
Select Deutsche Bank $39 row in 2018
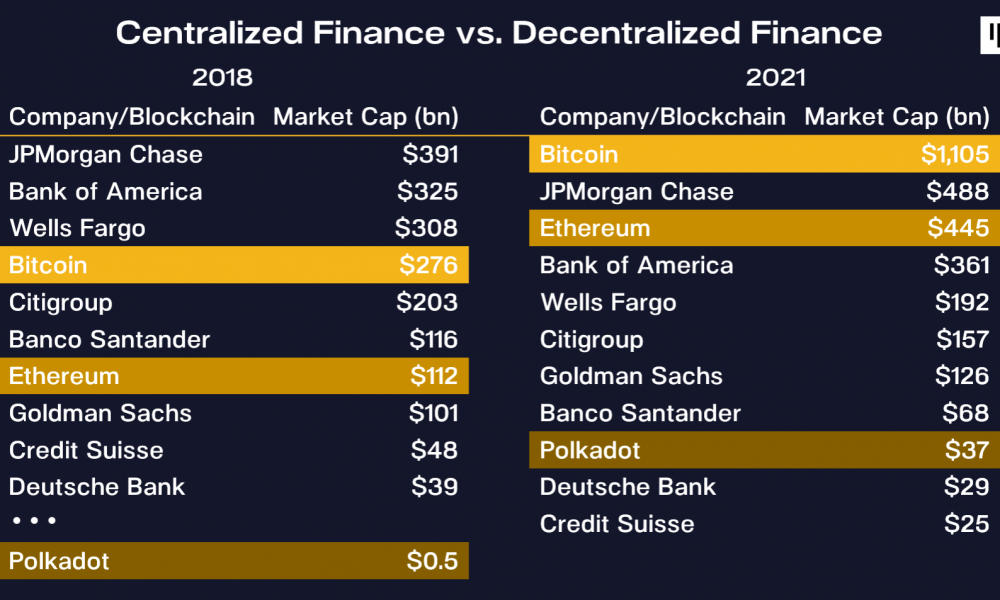[234, 487]
